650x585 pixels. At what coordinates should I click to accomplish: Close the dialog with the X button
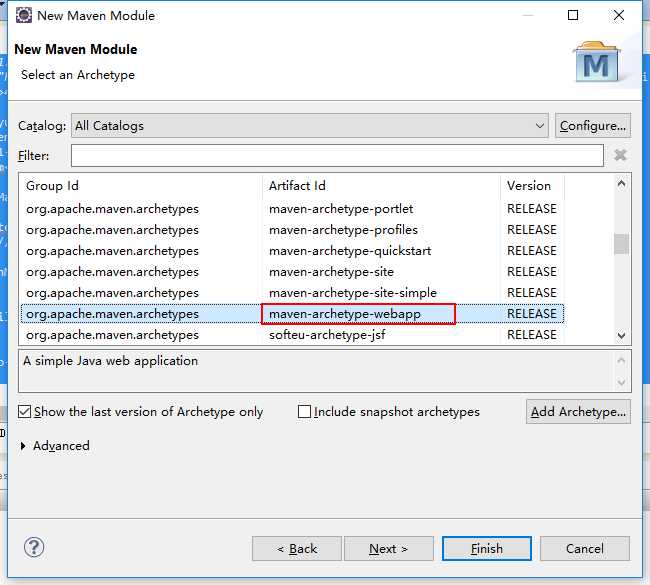coord(619,15)
